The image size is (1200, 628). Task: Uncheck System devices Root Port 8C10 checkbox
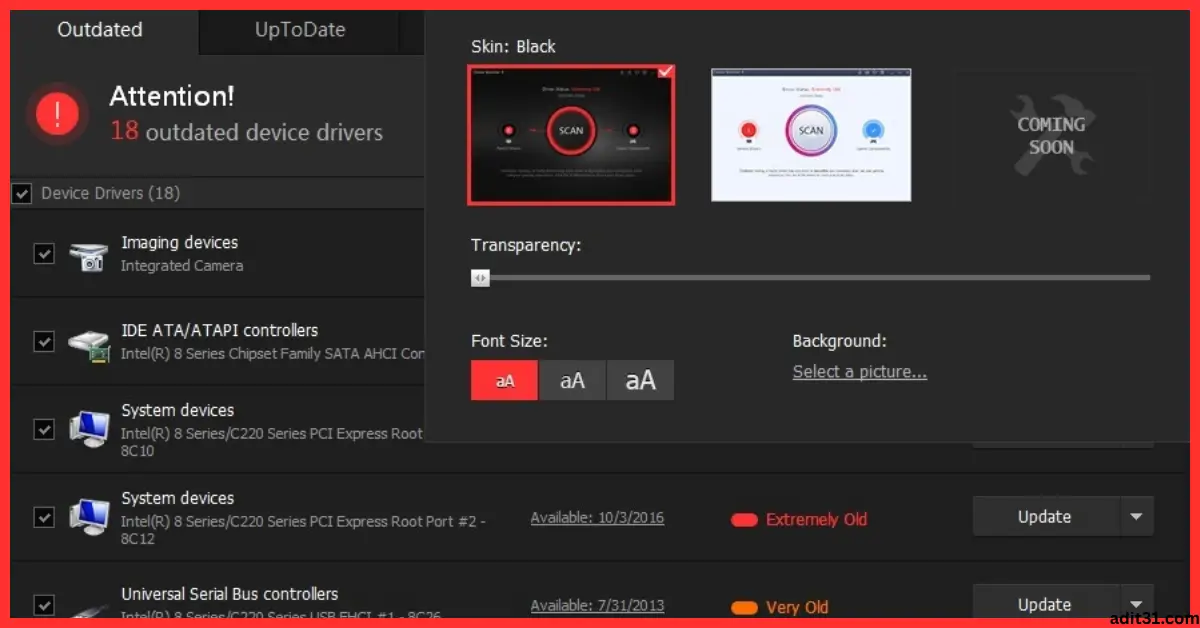point(44,429)
